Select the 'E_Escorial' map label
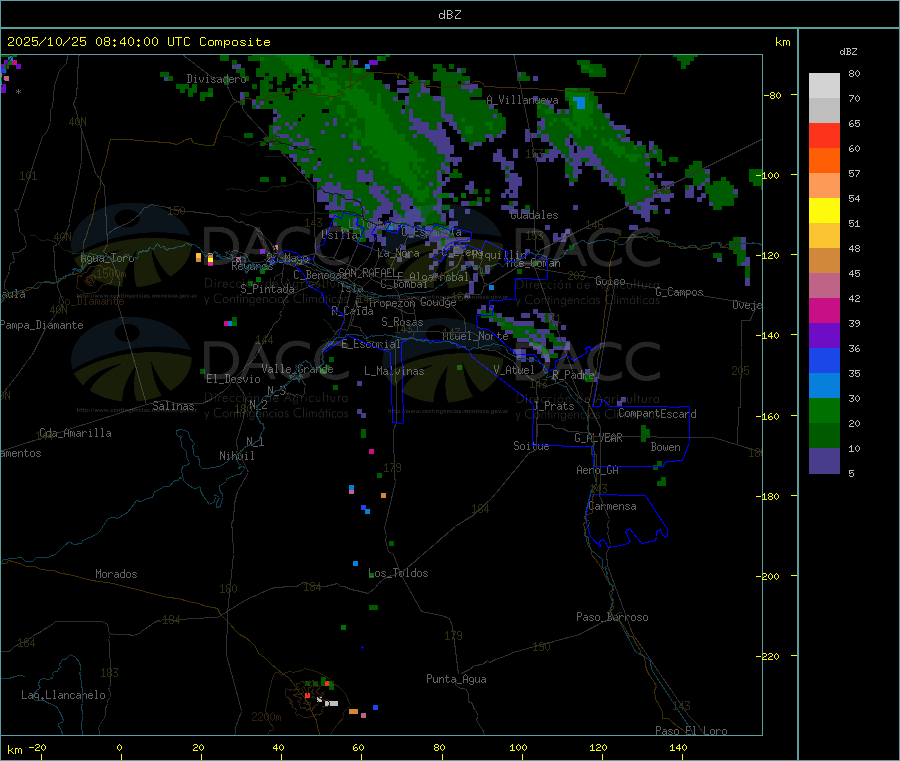The width and height of the screenshot is (900, 761). pyautogui.click(x=370, y=344)
